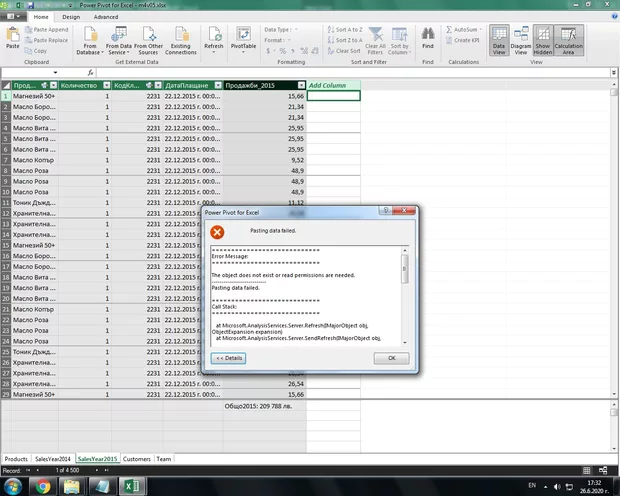The image size is (620, 496).
Task: Switch to the Design ribbon tab
Action: (70, 17)
